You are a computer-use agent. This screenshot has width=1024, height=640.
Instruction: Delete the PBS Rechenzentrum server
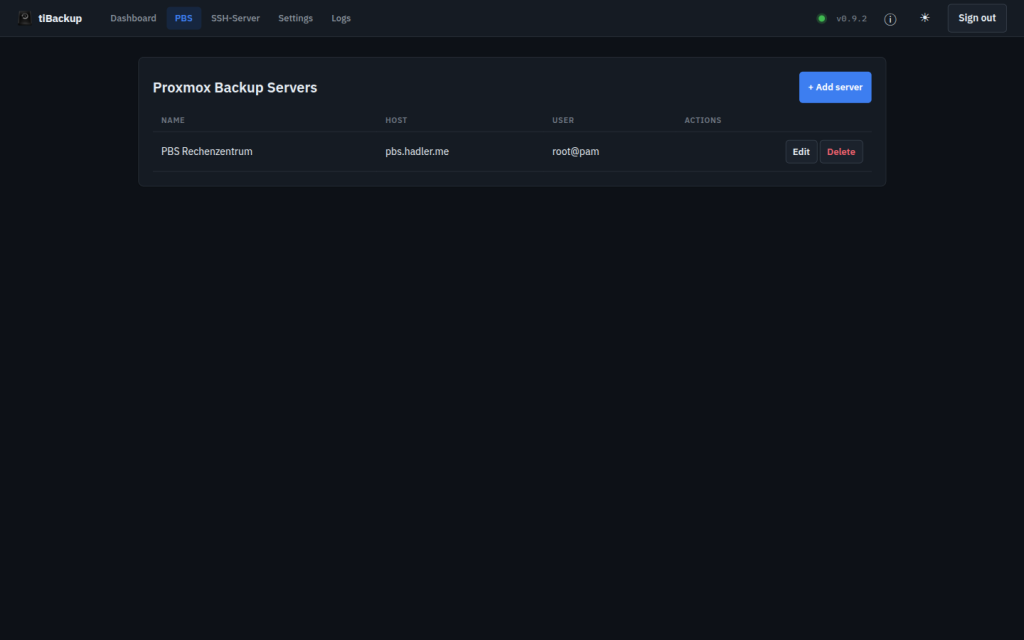[840, 152]
